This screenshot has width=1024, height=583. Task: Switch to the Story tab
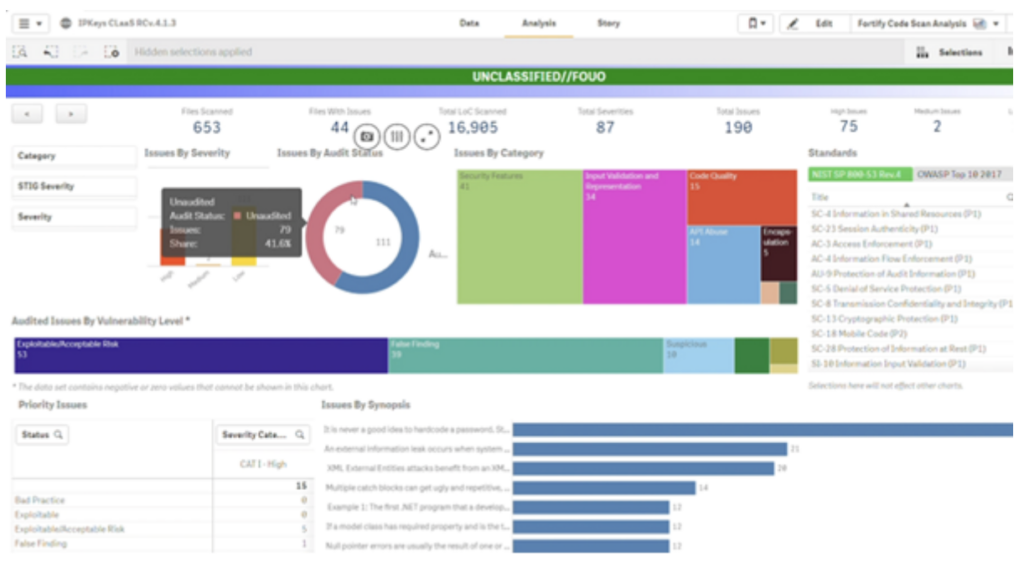click(608, 23)
